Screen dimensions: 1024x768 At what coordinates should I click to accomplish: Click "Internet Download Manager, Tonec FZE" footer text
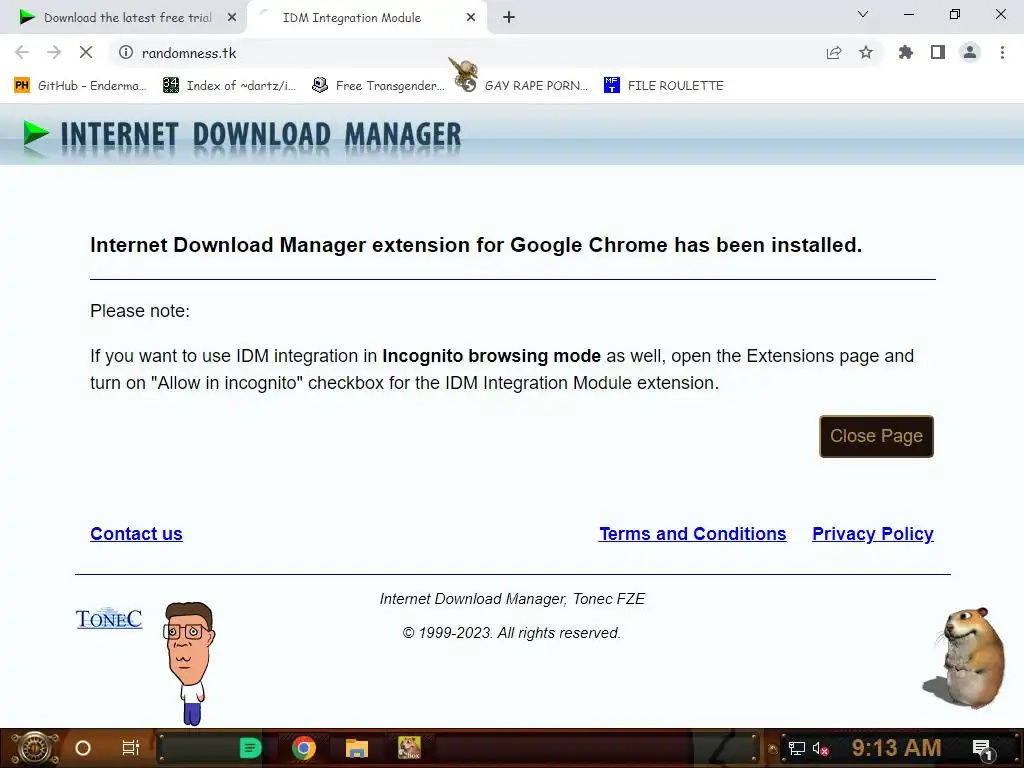pyautogui.click(x=512, y=599)
